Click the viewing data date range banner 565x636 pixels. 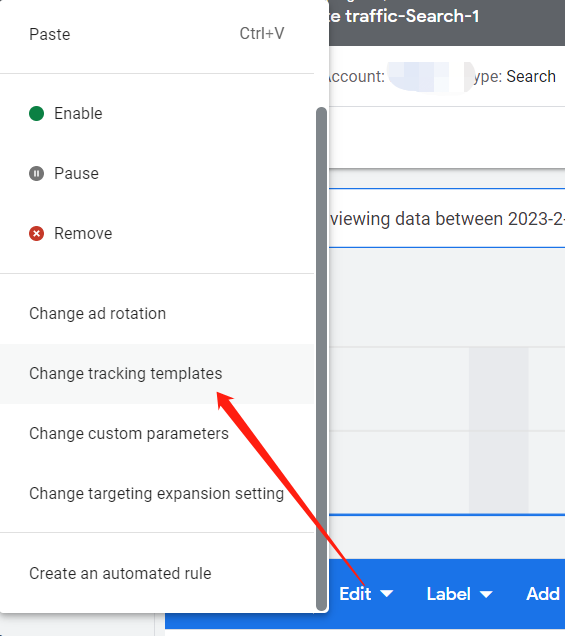click(447, 218)
